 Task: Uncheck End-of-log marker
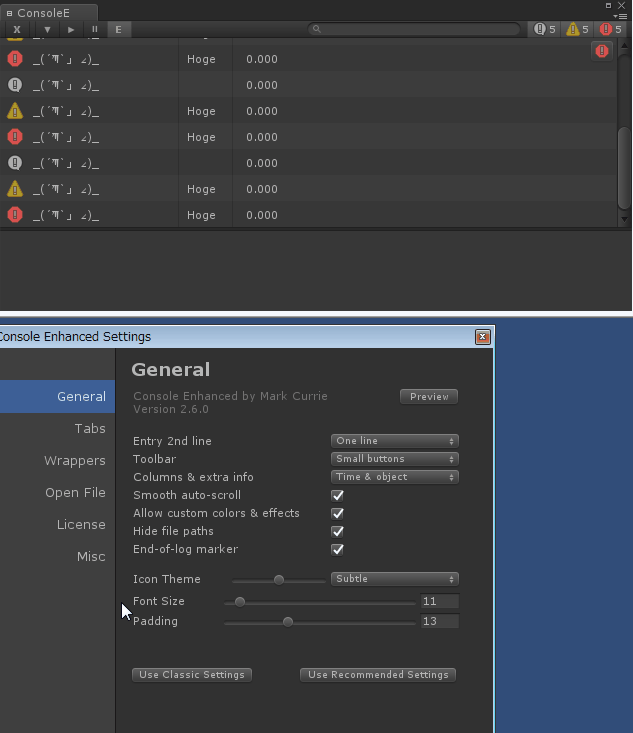tap(337, 549)
